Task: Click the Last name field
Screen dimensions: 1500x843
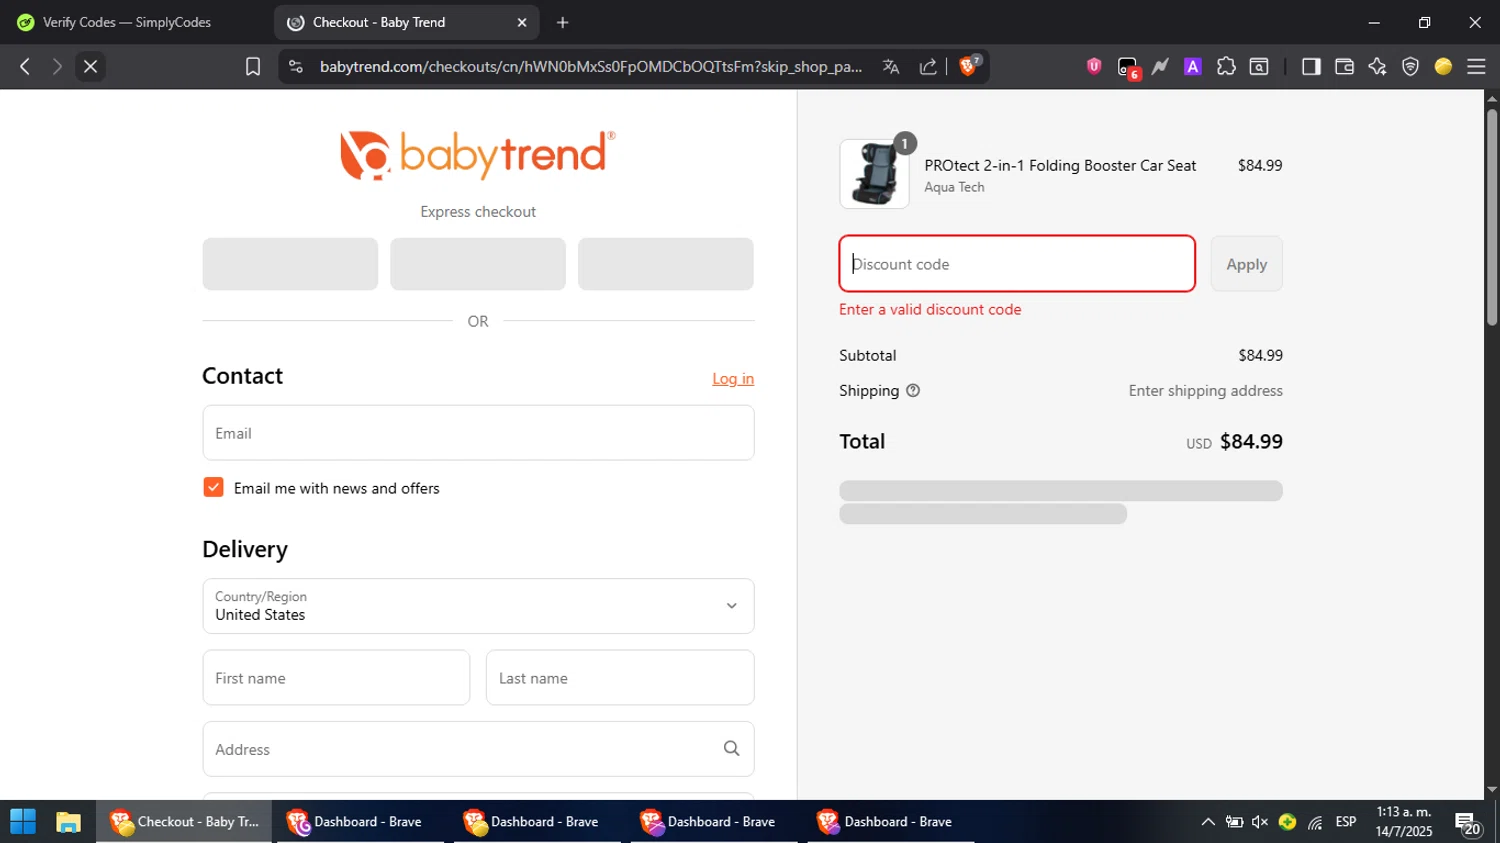Action: (620, 678)
